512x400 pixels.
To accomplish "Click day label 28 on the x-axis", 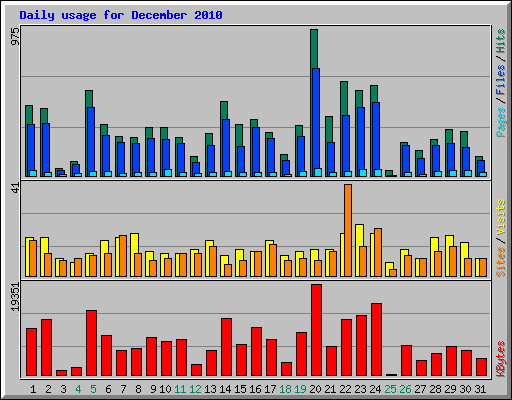I will tap(435, 389).
